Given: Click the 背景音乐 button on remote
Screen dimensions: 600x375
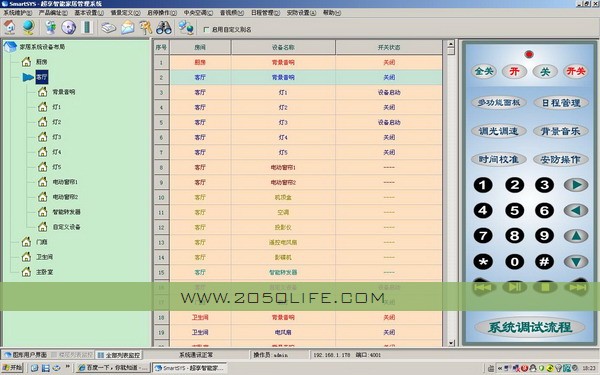Looking at the screenshot, I should [x=561, y=131].
